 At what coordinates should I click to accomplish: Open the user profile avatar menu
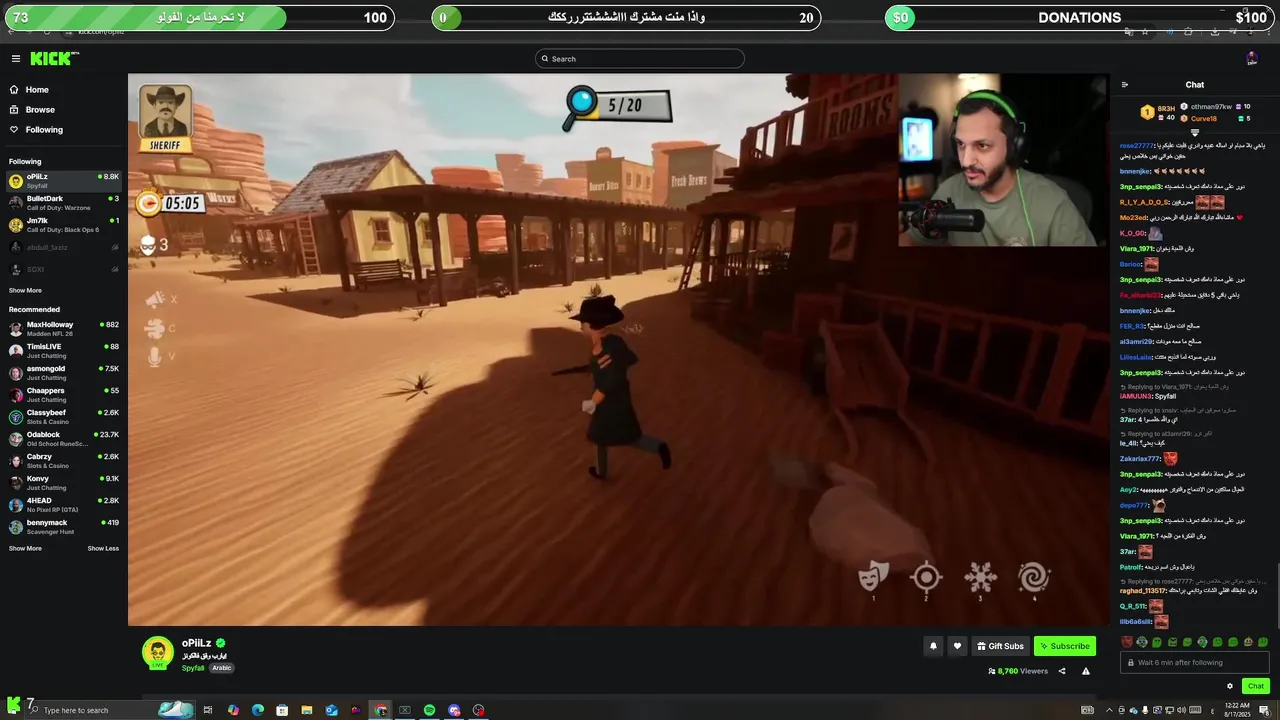(x=1251, y=59)
